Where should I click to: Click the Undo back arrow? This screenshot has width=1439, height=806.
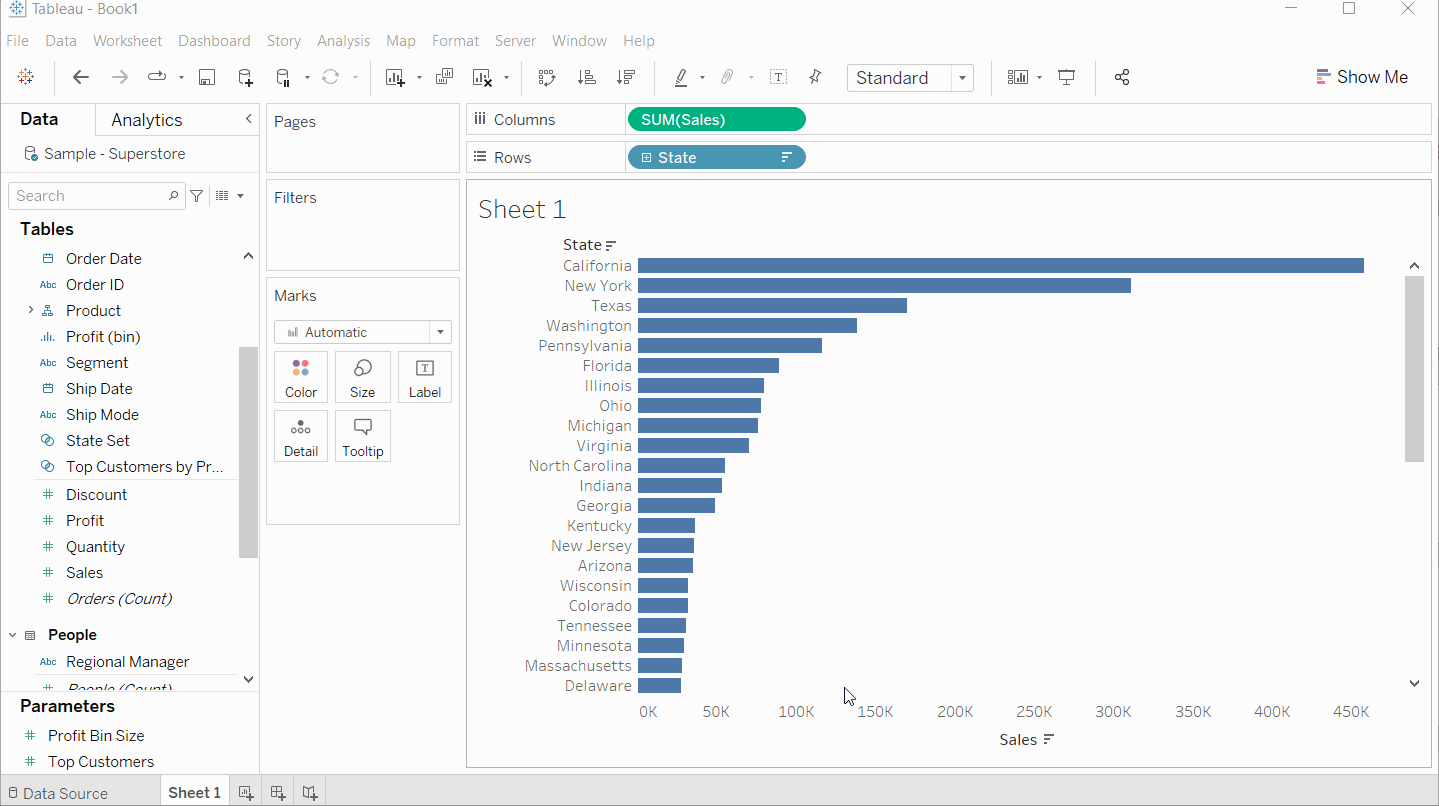tap(81, 78)
